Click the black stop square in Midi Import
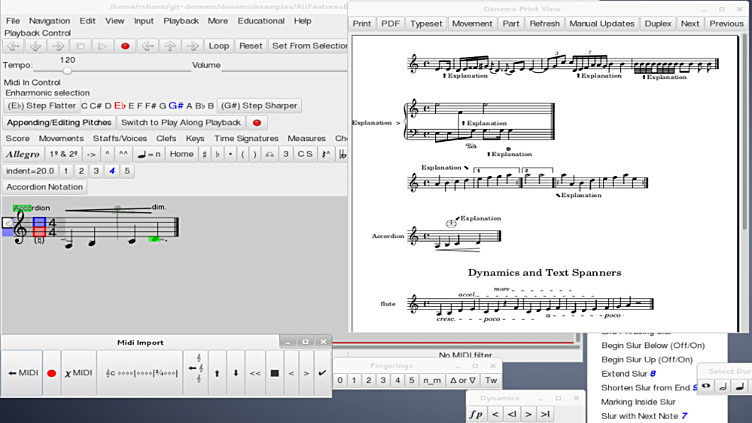Viewport: 752px width, 423px height. (274, 373)
